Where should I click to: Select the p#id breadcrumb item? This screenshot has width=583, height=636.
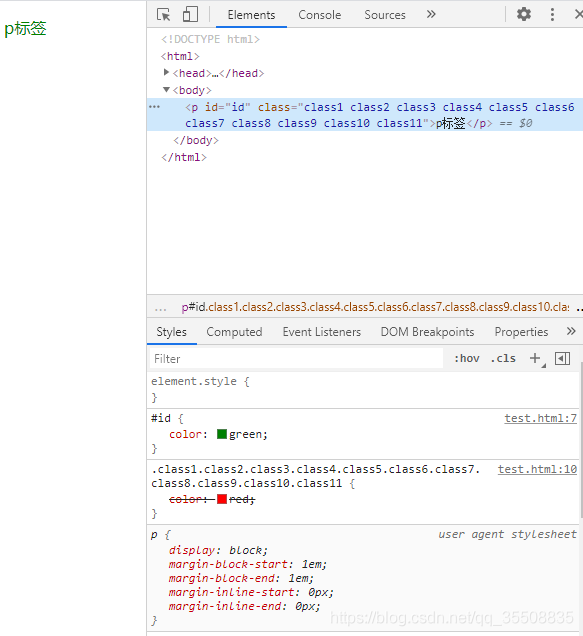point(375,307)
